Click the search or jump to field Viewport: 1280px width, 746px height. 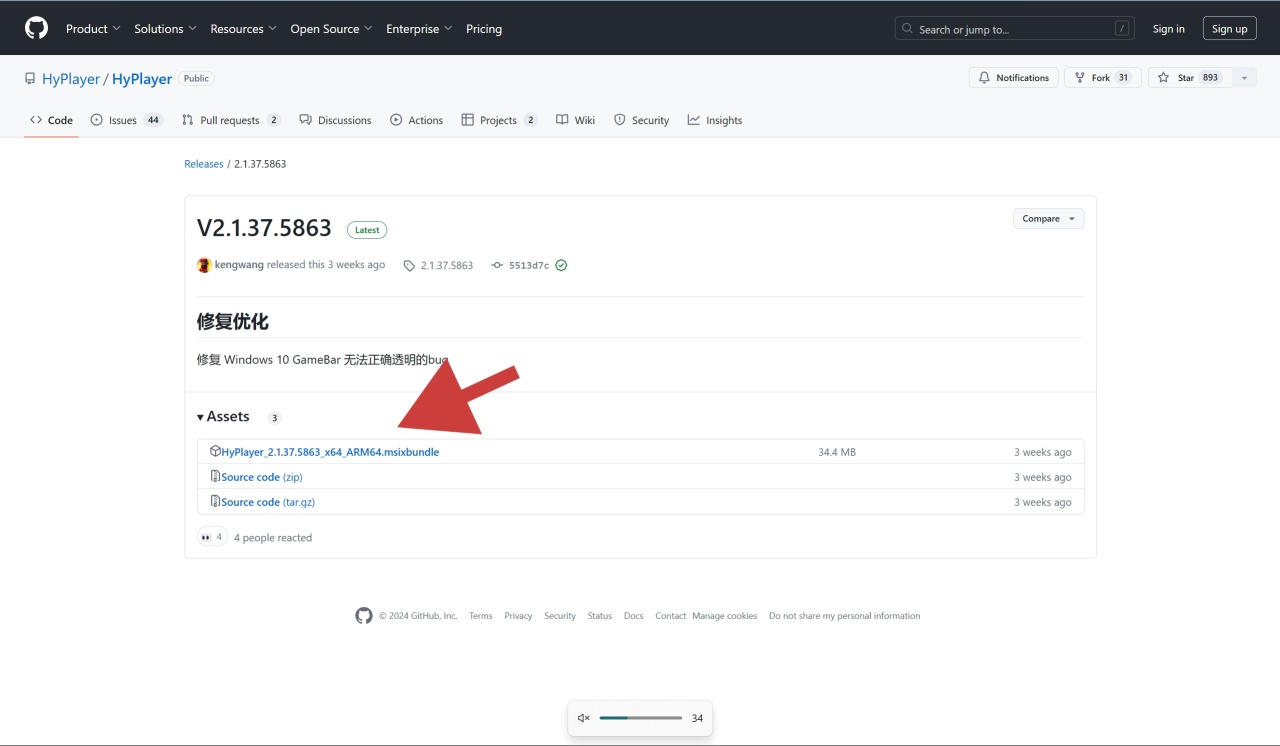click(x=1015, y=29)
